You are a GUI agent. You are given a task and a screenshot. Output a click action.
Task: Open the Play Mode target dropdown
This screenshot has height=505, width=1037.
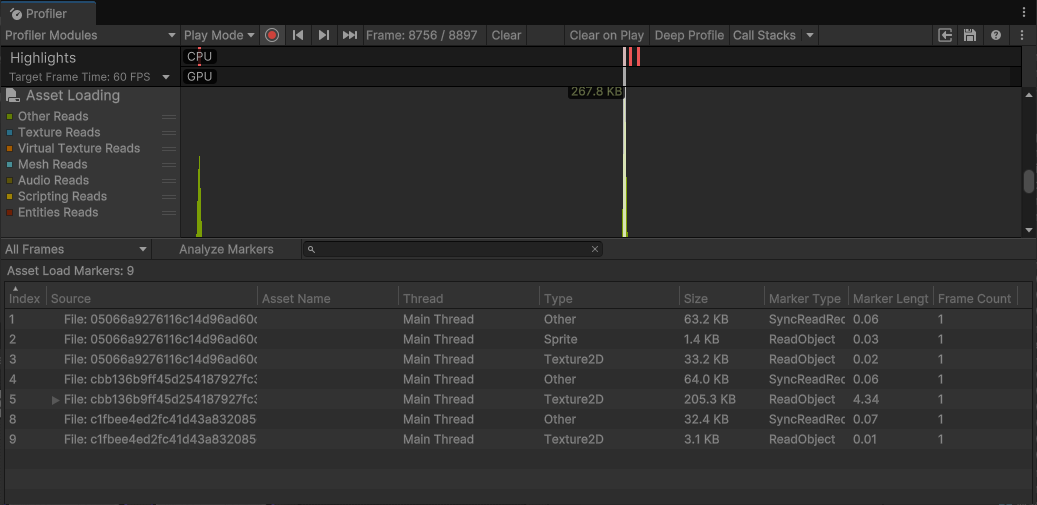[x=220, y=35]
